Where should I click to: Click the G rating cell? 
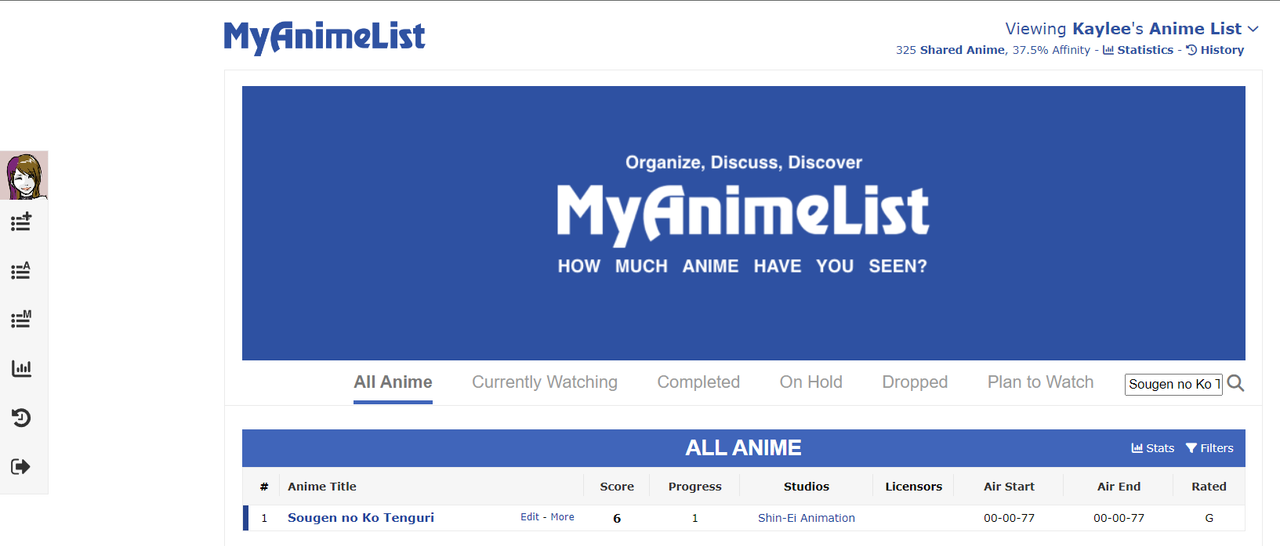[x=1208, y=518]
